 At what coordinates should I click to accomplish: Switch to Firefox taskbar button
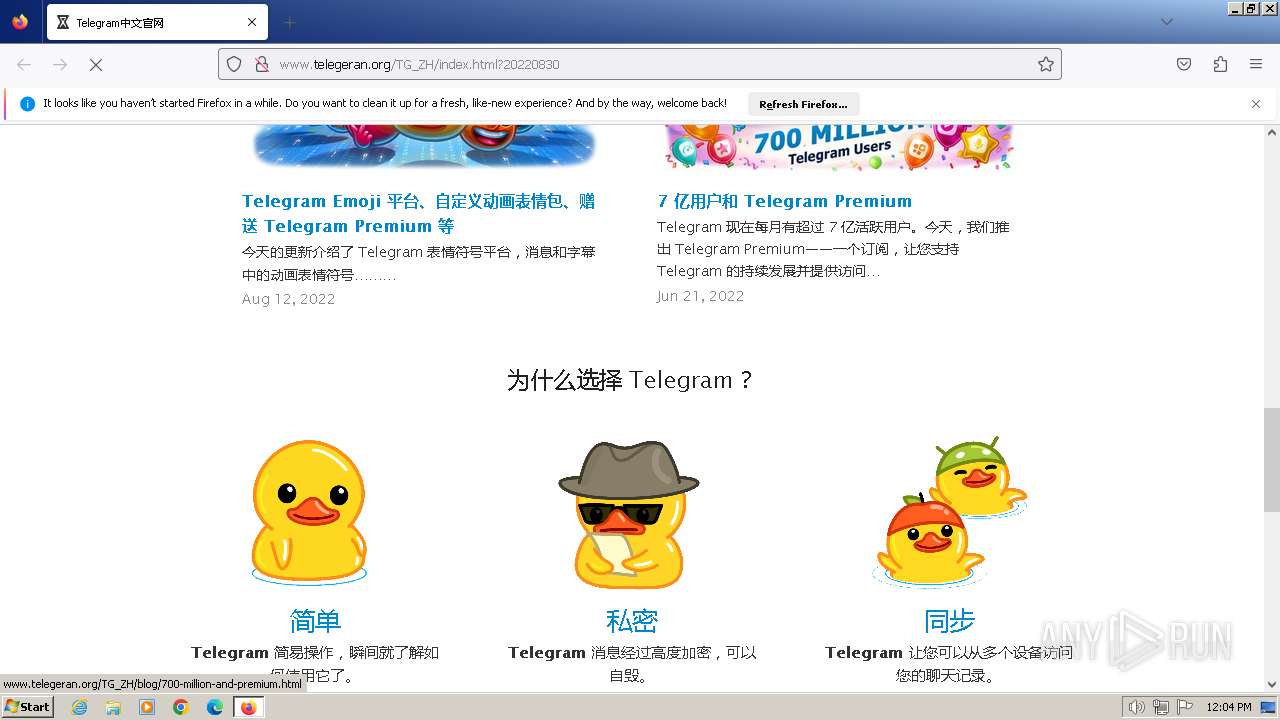248,707
